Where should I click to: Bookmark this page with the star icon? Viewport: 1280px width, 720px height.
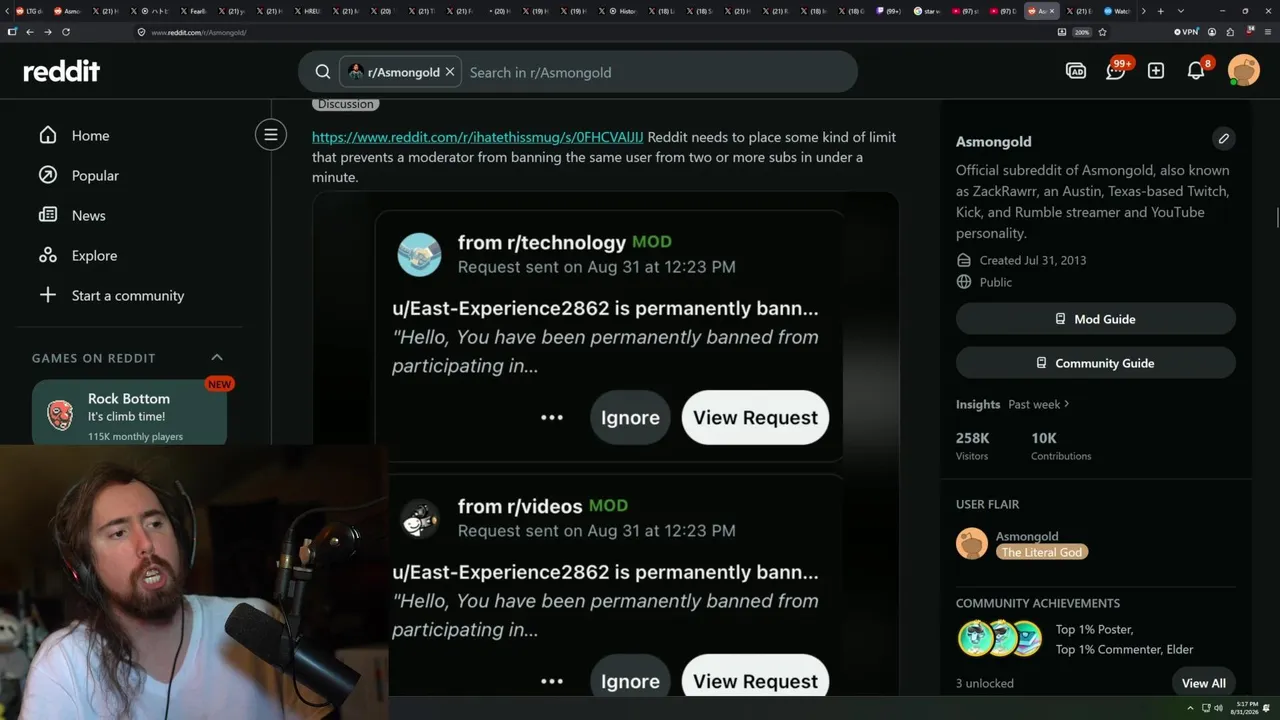[x=1103, y=32]
